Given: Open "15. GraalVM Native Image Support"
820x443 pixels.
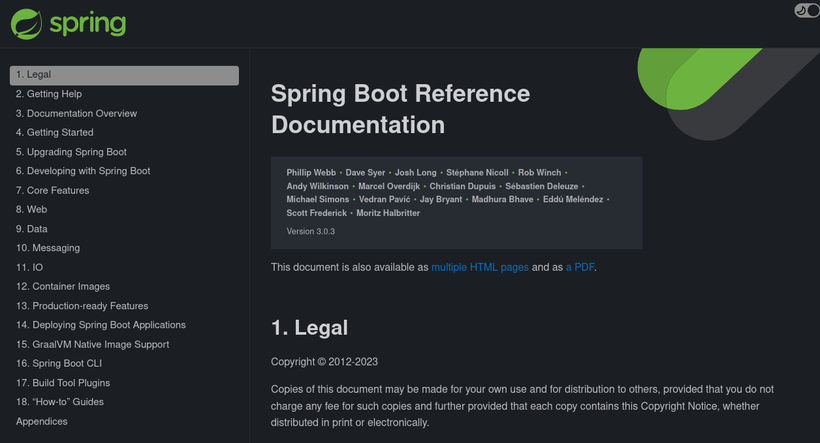Looking at the screenshot, I should (93, 344).
